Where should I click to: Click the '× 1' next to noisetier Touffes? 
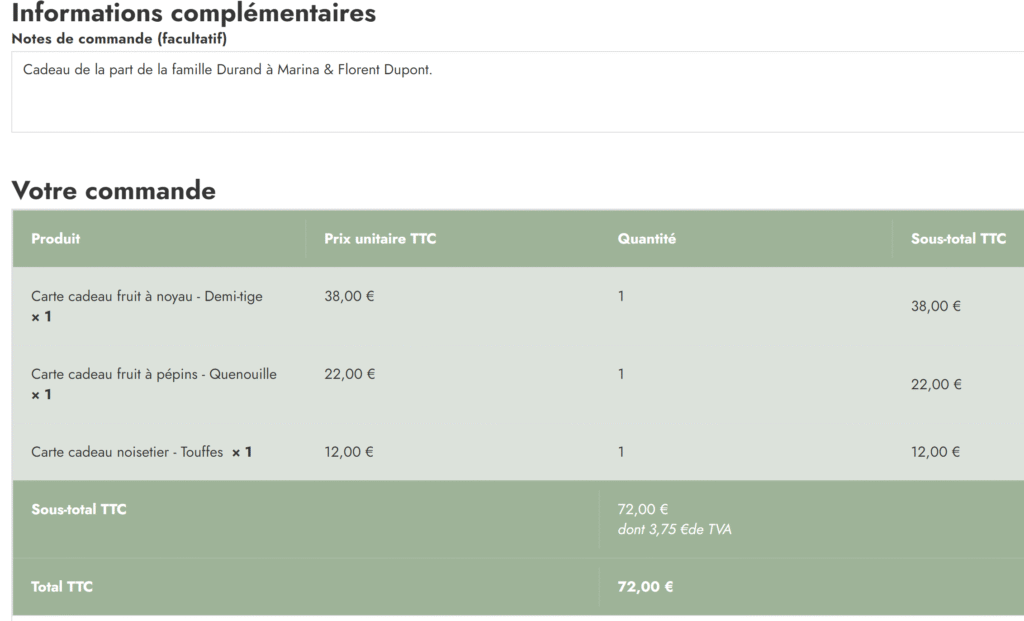242,452
